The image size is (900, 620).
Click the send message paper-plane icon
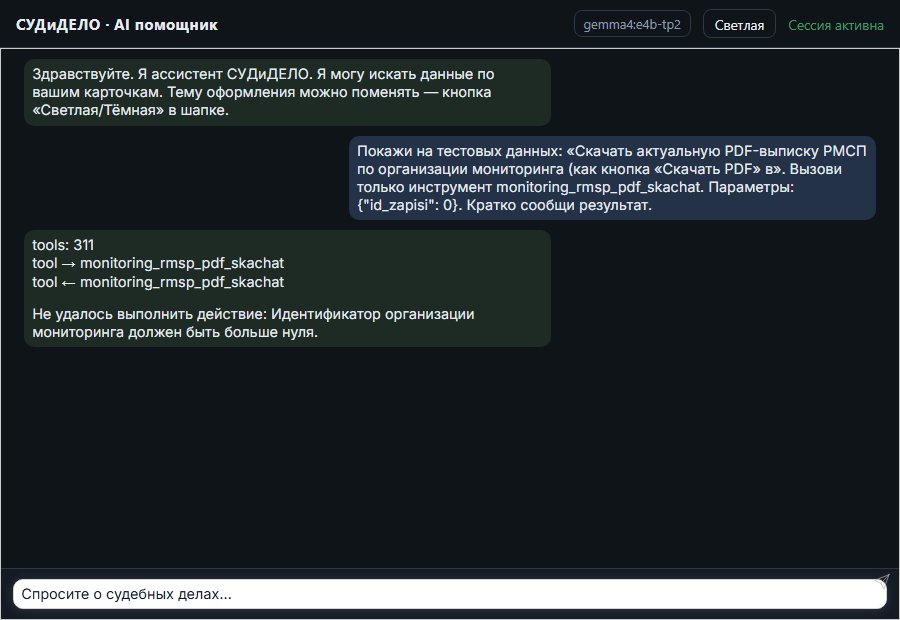[882, 581]
